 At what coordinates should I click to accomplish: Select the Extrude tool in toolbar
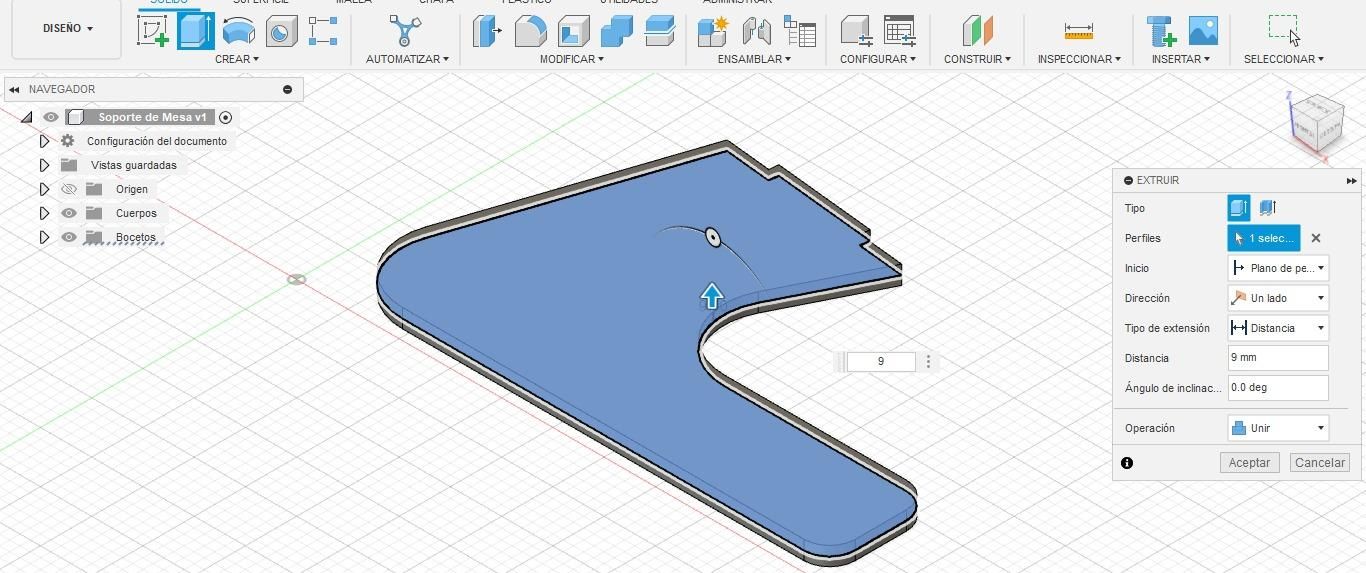tap(195, 31)
